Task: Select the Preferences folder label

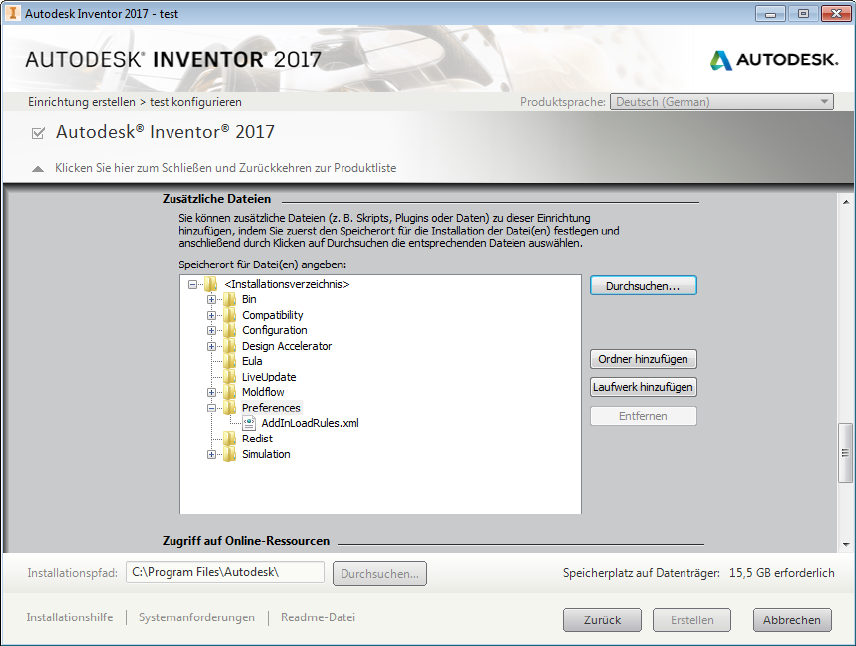Action: 271,408
